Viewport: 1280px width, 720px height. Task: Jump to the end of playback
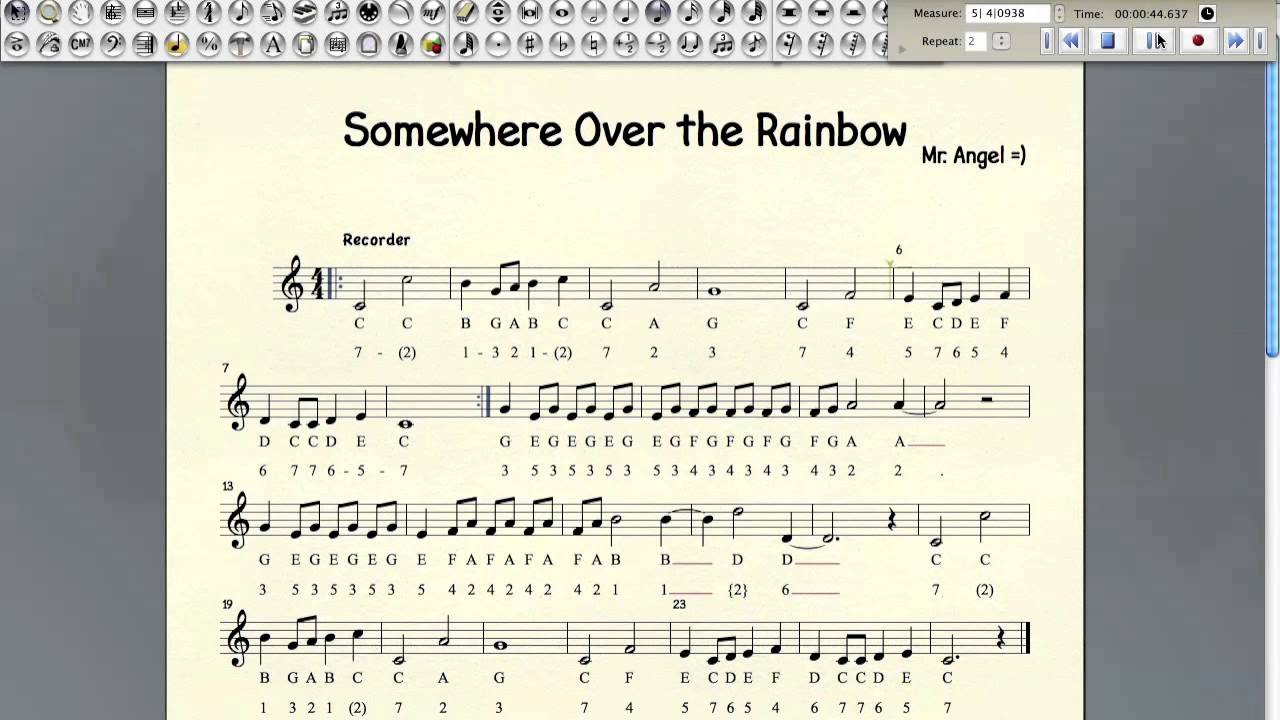point(1260,41)
